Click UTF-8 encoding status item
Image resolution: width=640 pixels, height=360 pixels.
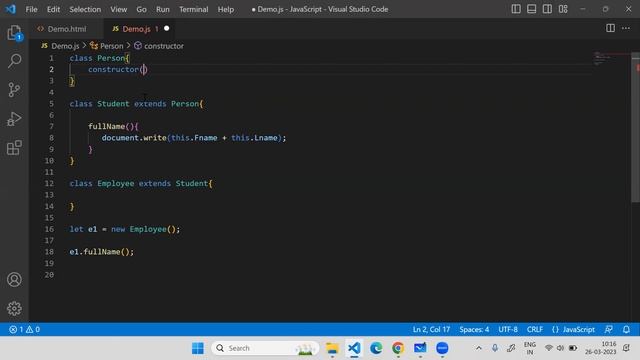point(508,329)
